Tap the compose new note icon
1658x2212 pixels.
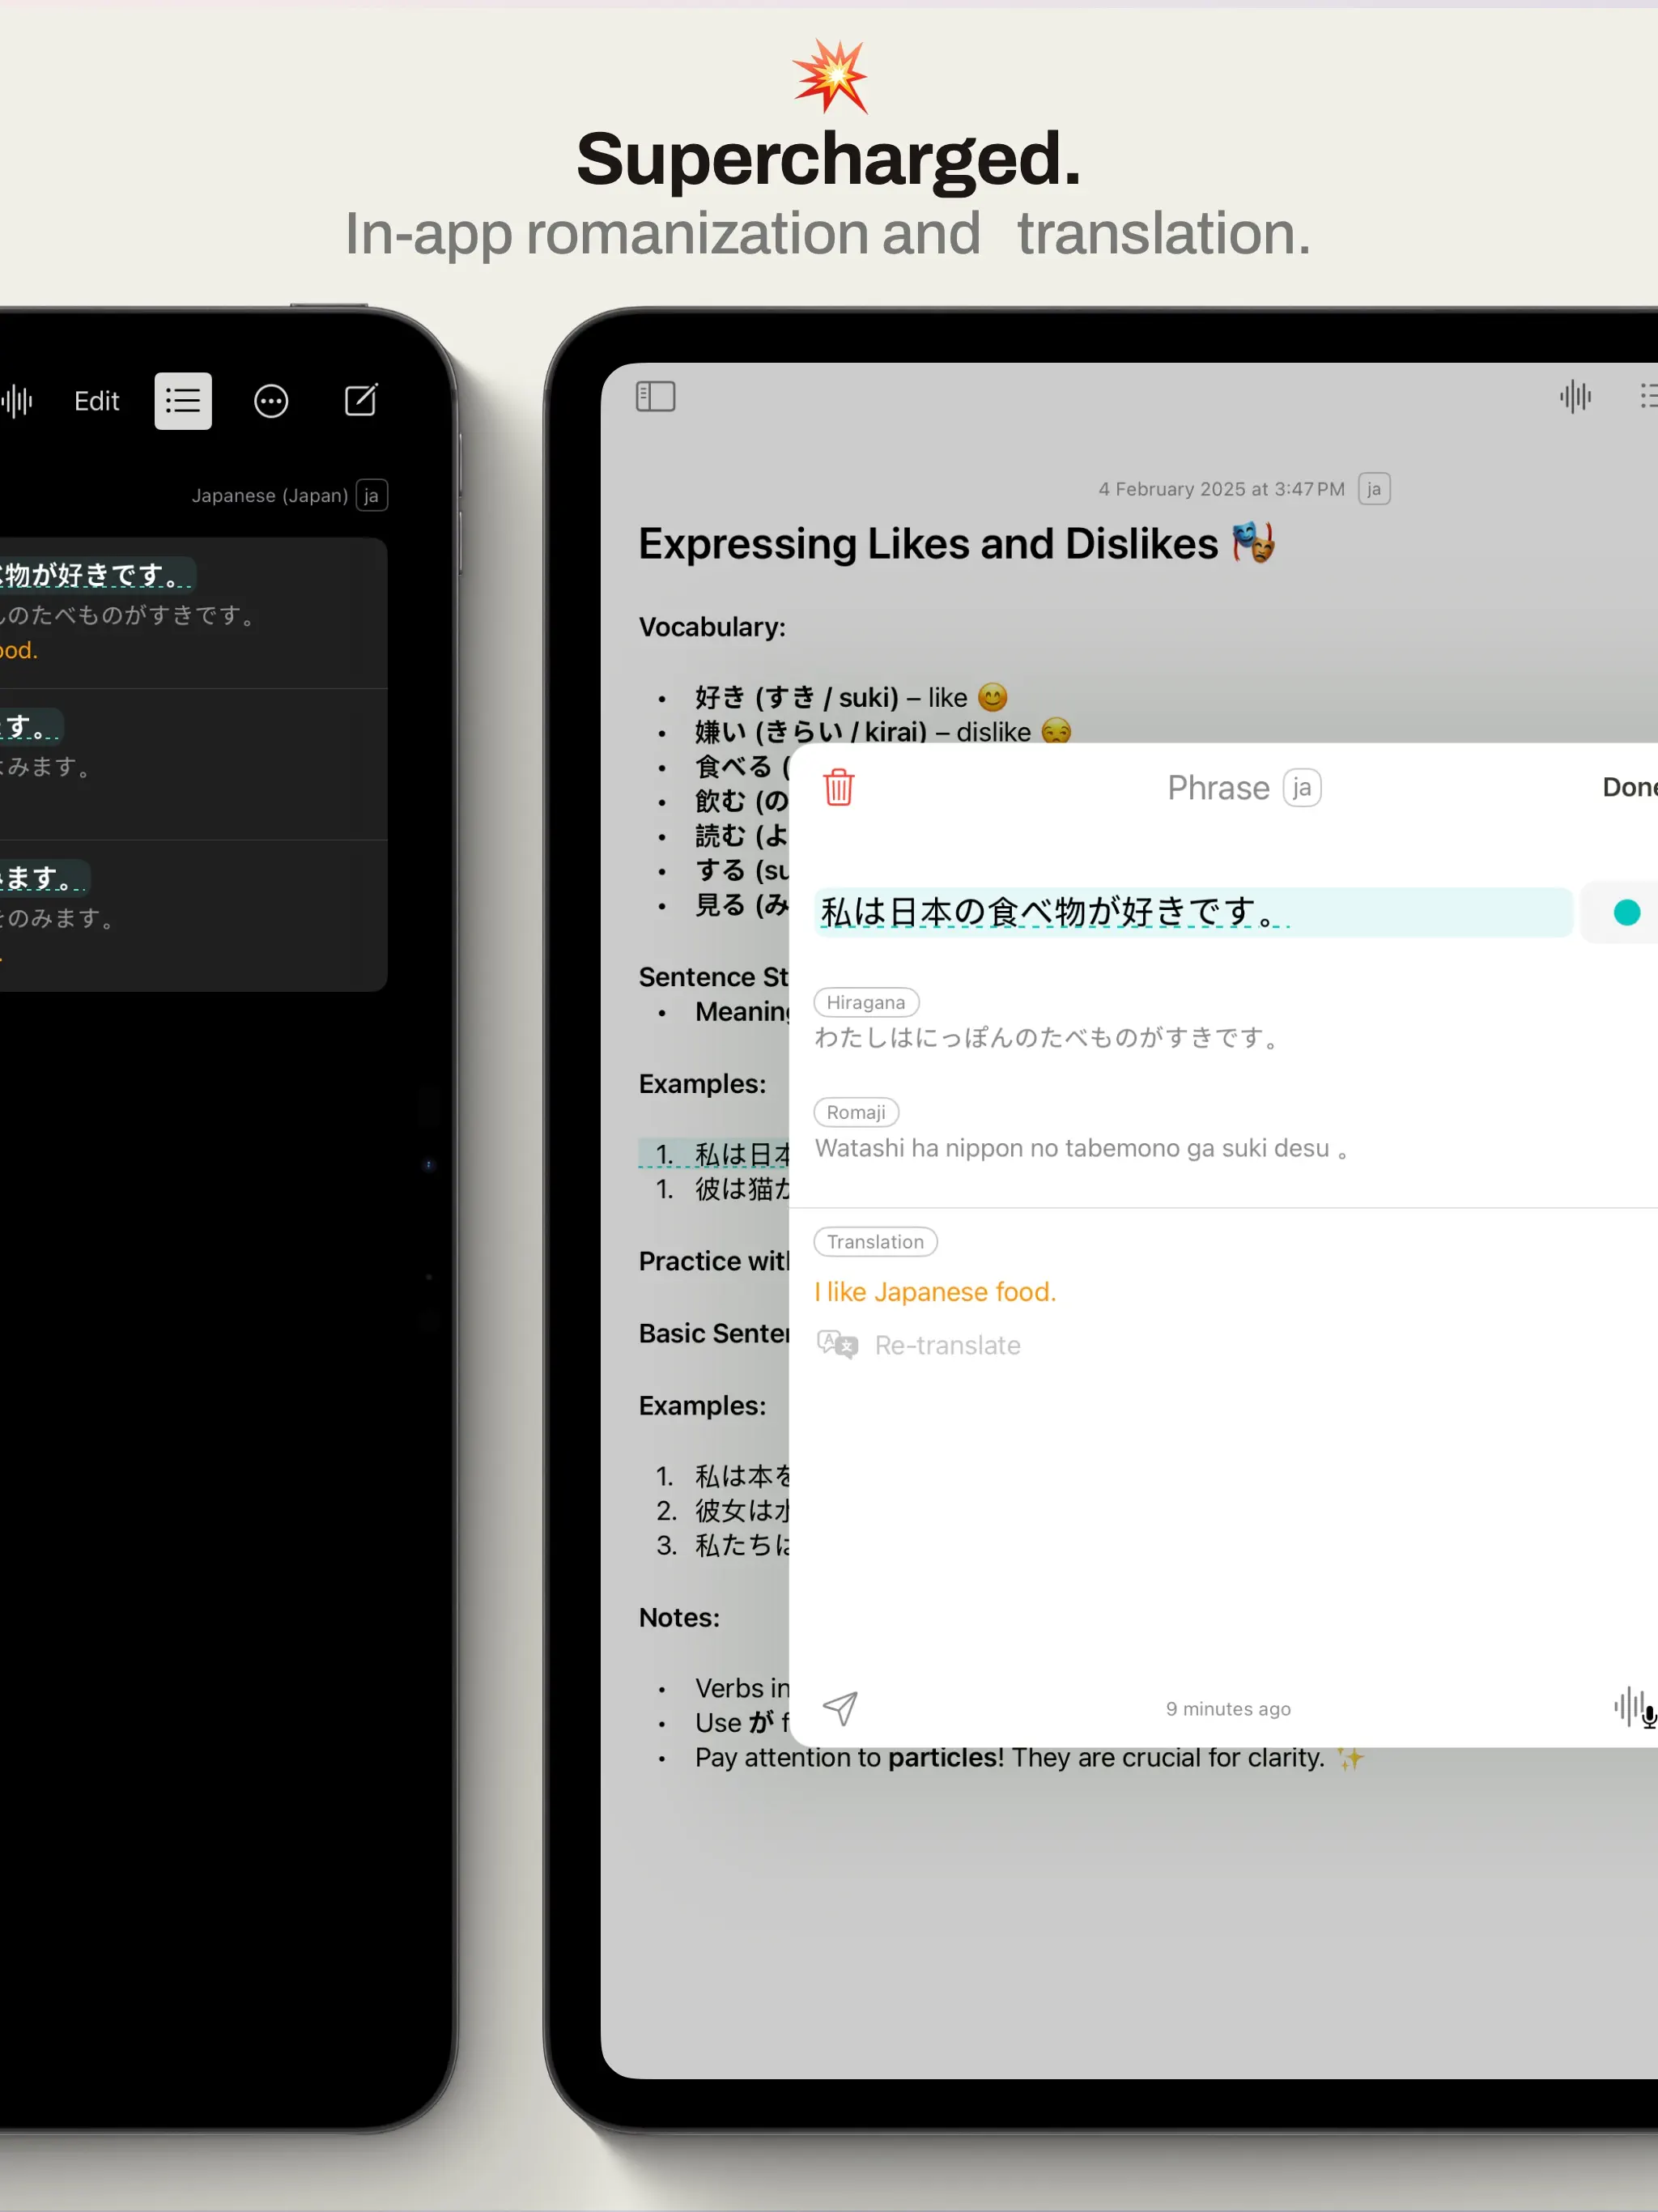(361, 400)
